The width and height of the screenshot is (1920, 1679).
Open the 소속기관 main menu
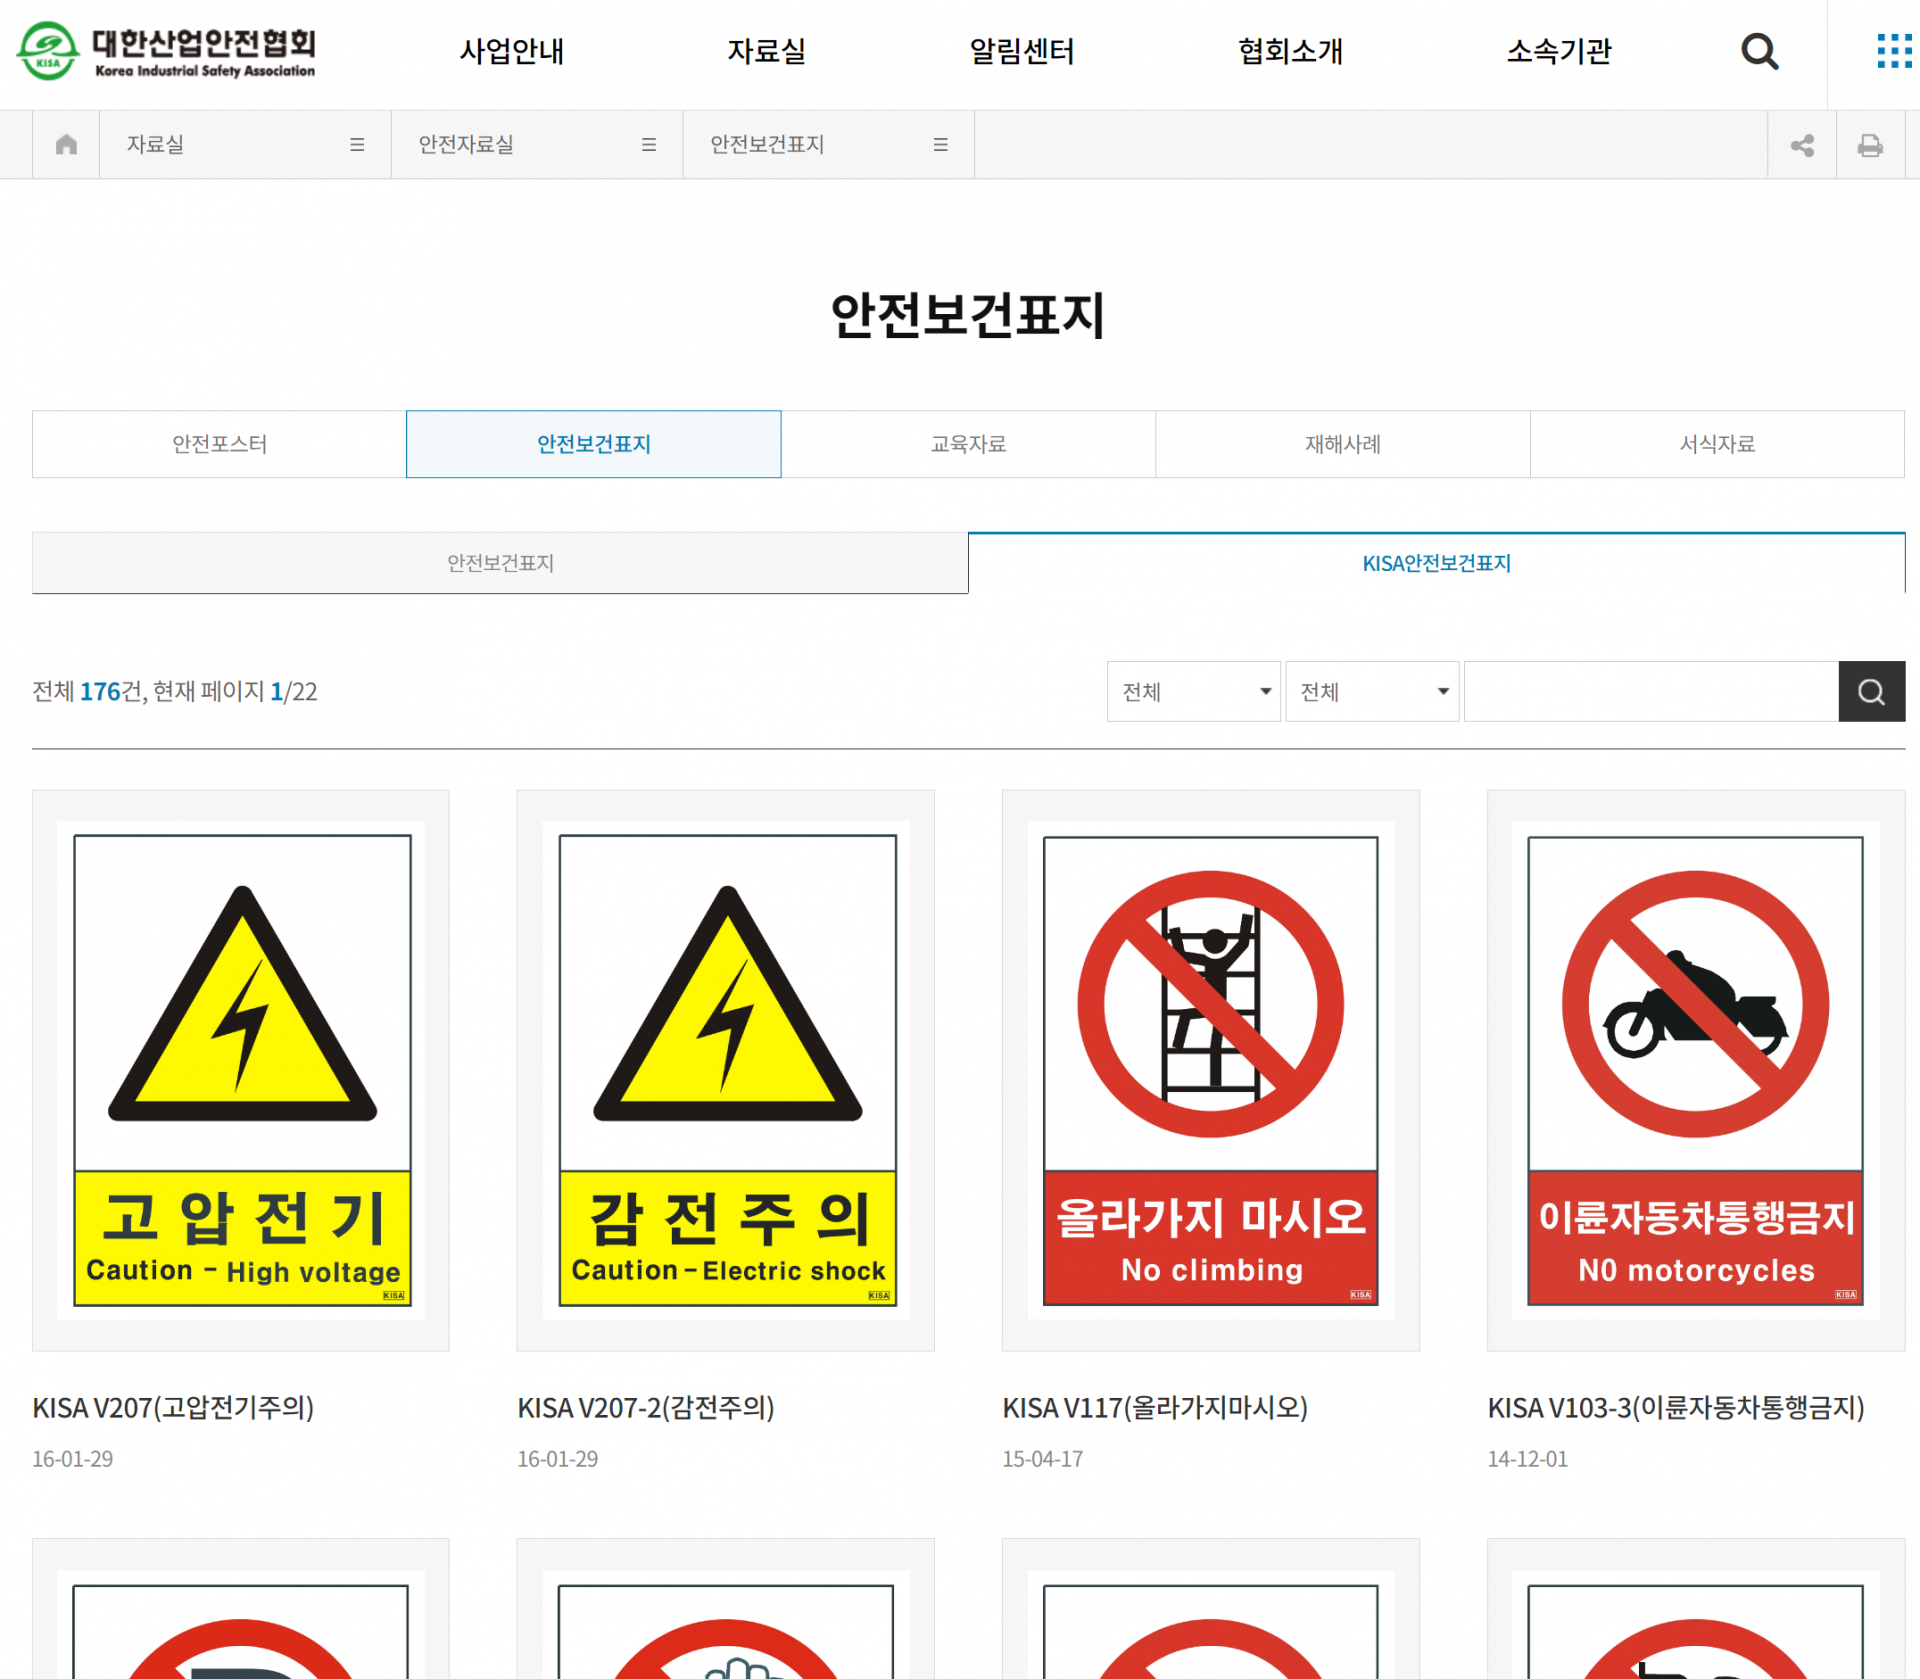(1559, 52)
